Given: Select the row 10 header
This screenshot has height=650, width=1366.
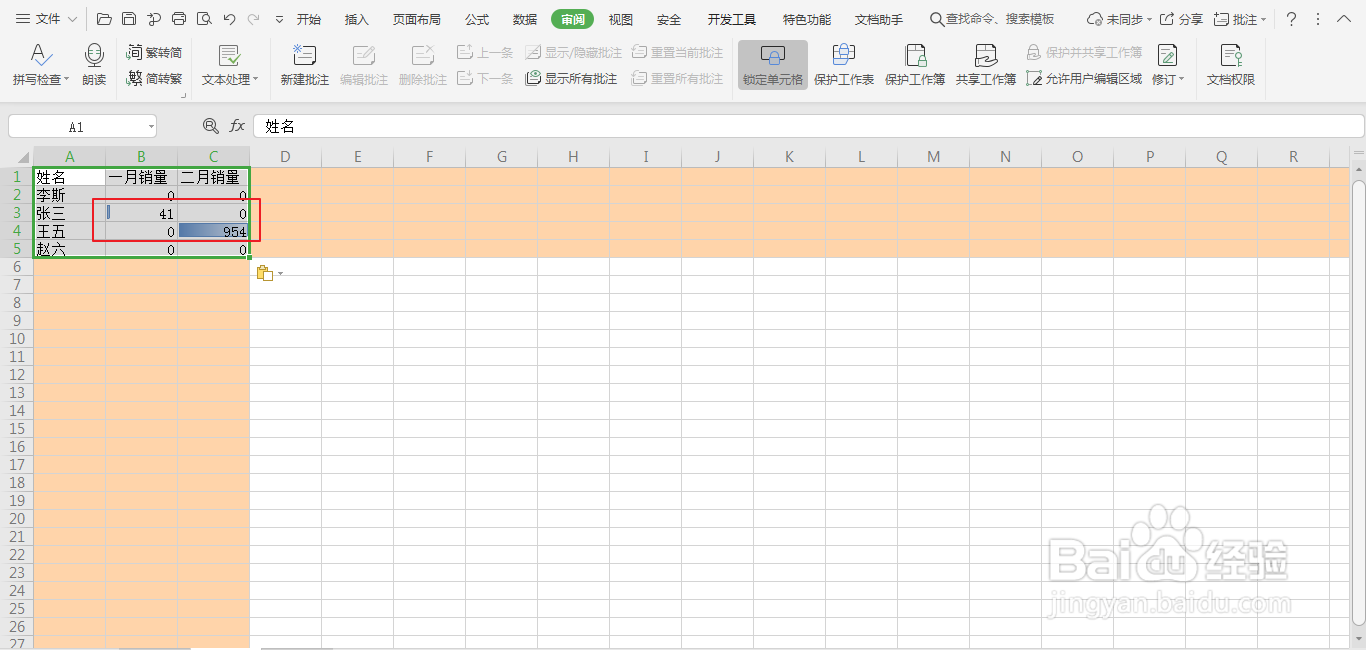Looking at the screenshot, I should pos(16,339).
